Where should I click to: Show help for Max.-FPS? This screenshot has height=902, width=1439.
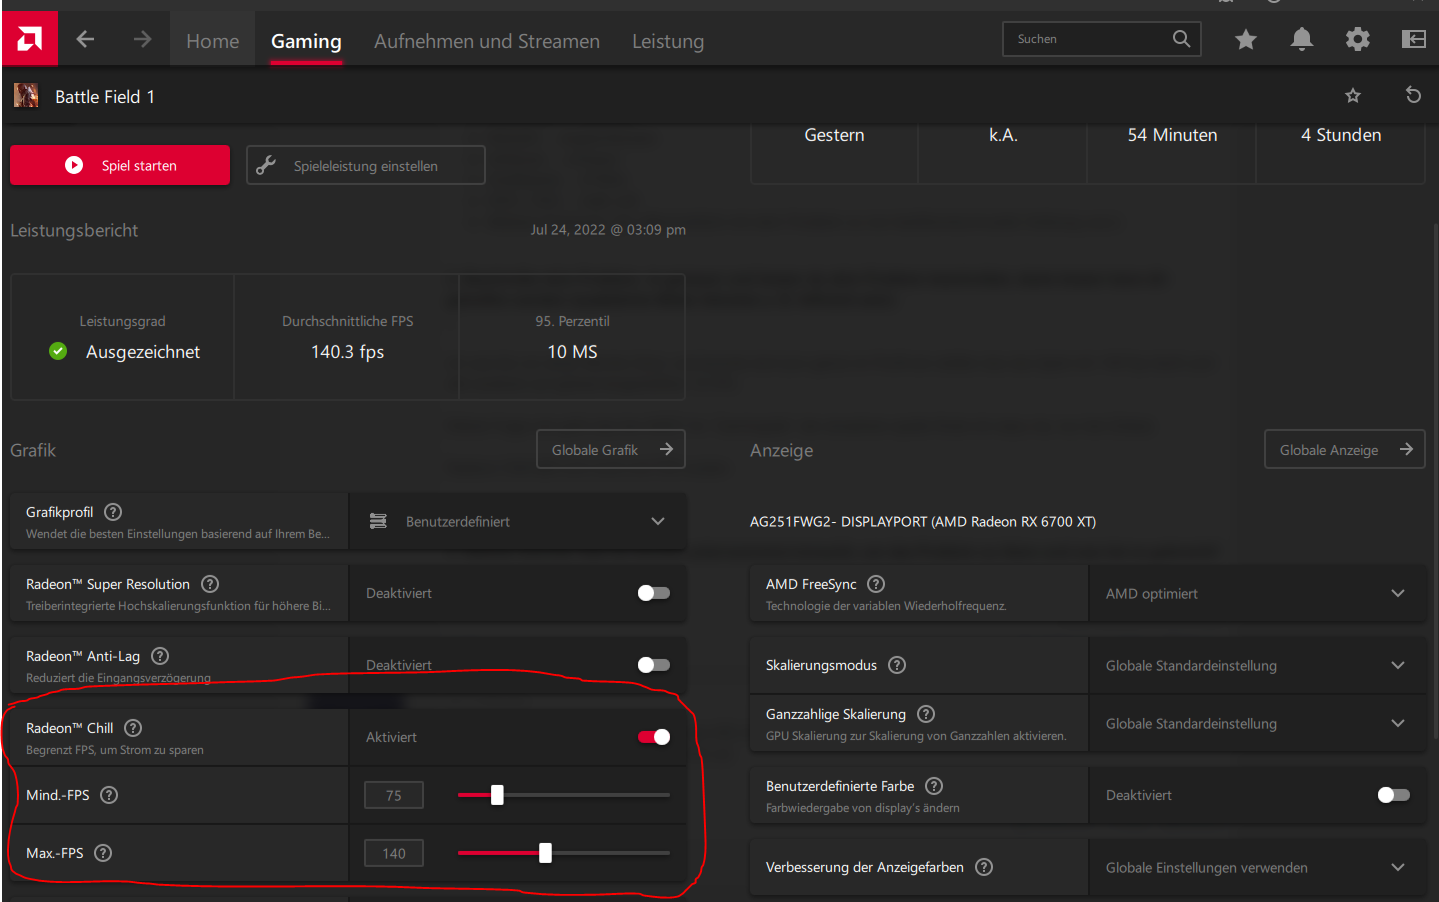pos(103,853)
